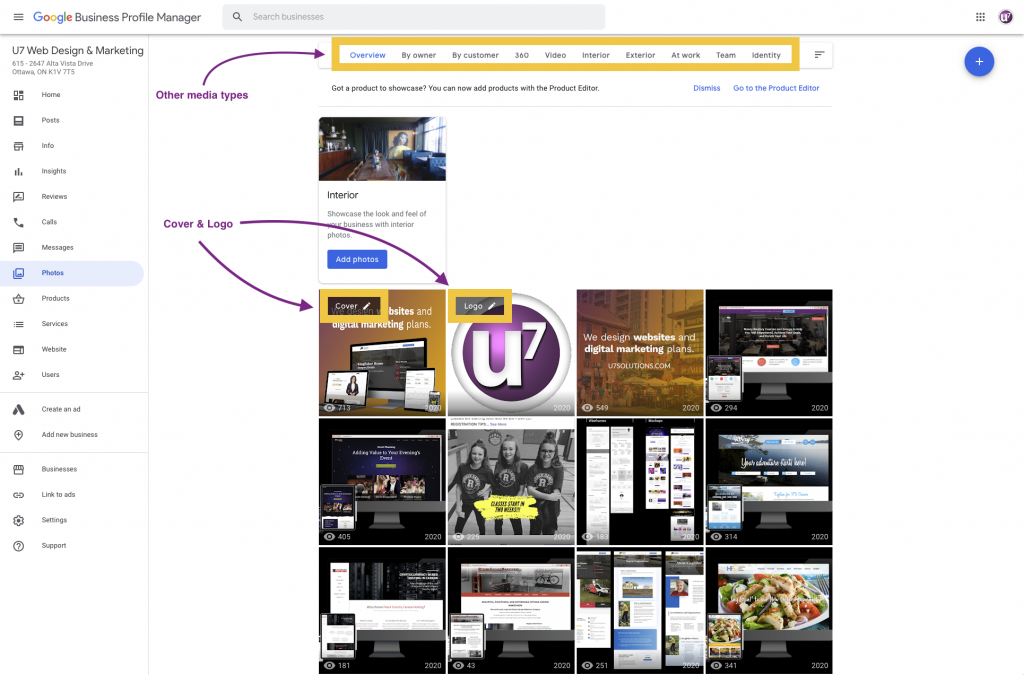Click the Posts icon in sidebar

click(x=18, y=121)
